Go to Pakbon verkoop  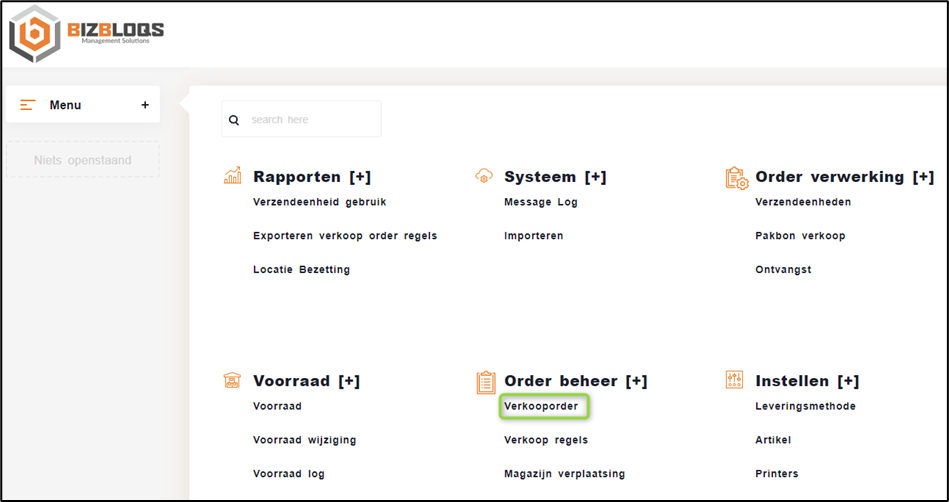[800, 236]
